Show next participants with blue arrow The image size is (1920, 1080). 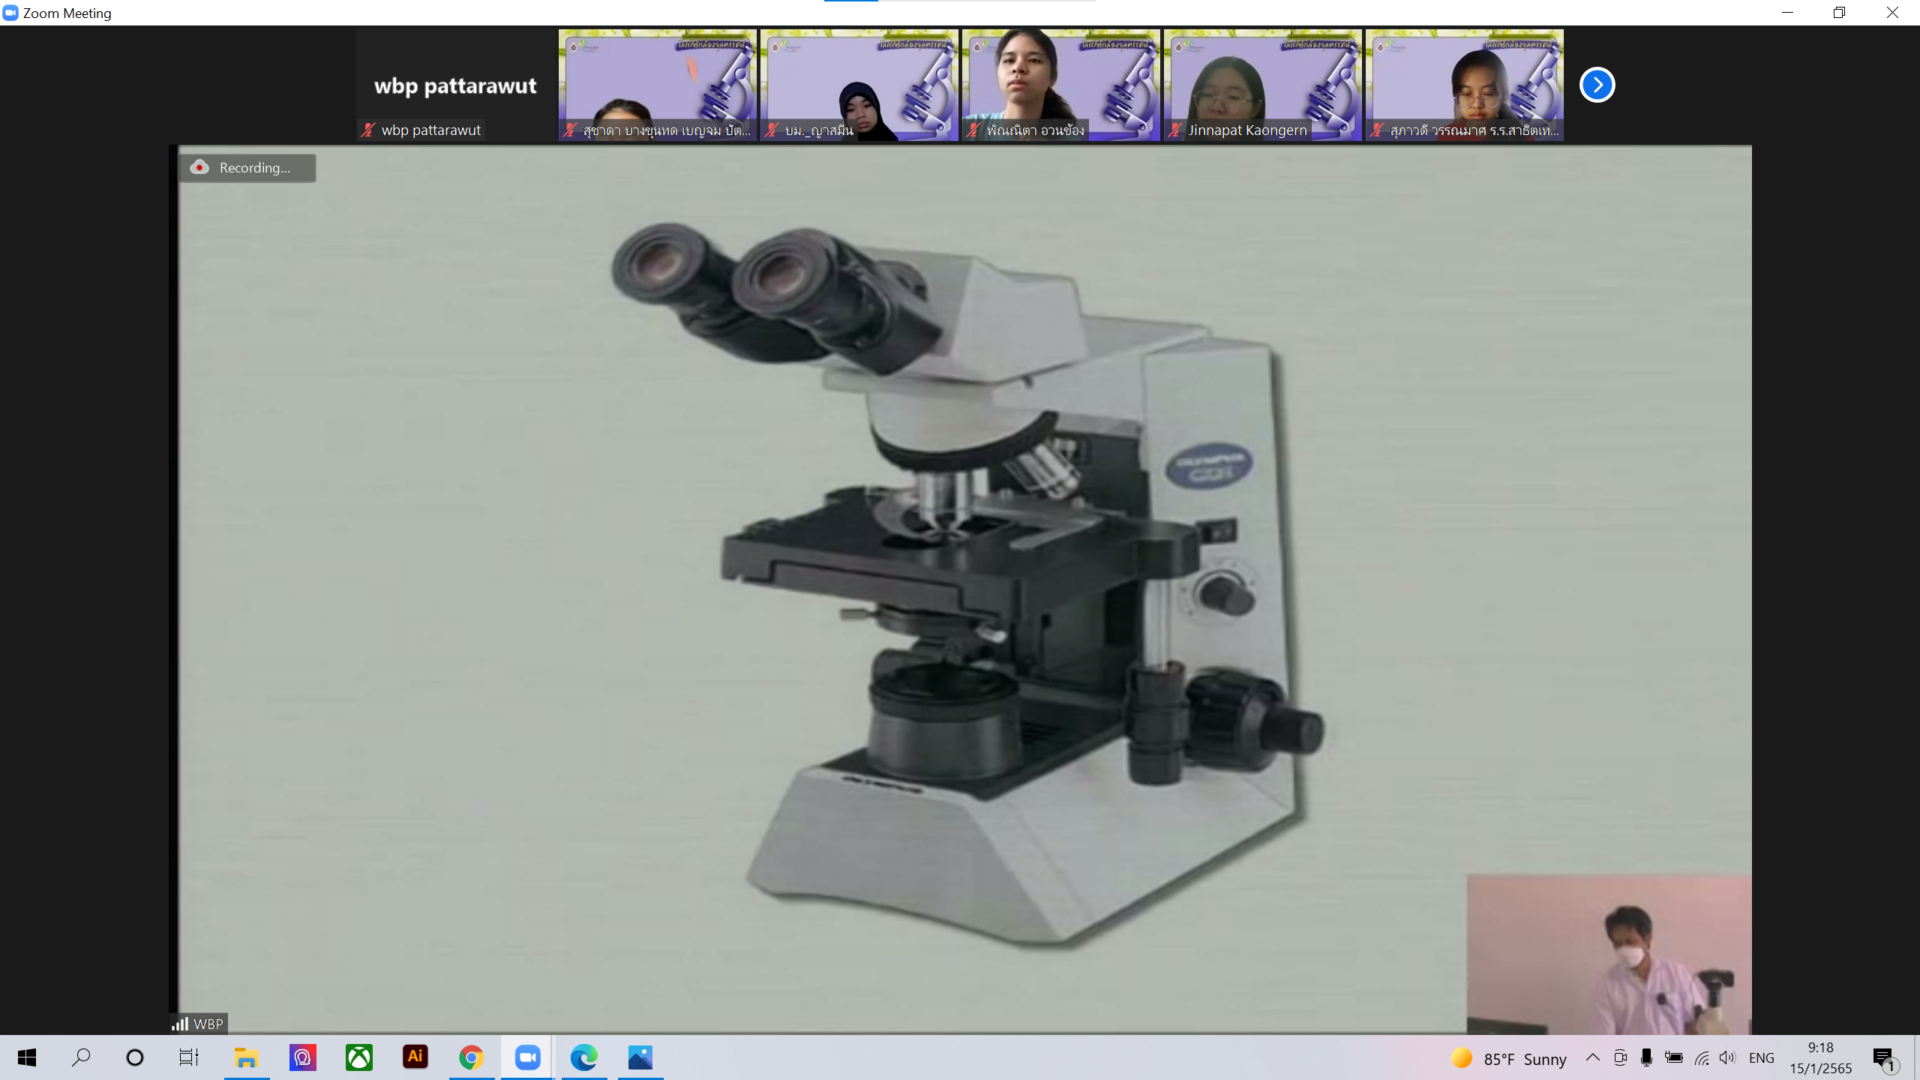point(1597,85)
